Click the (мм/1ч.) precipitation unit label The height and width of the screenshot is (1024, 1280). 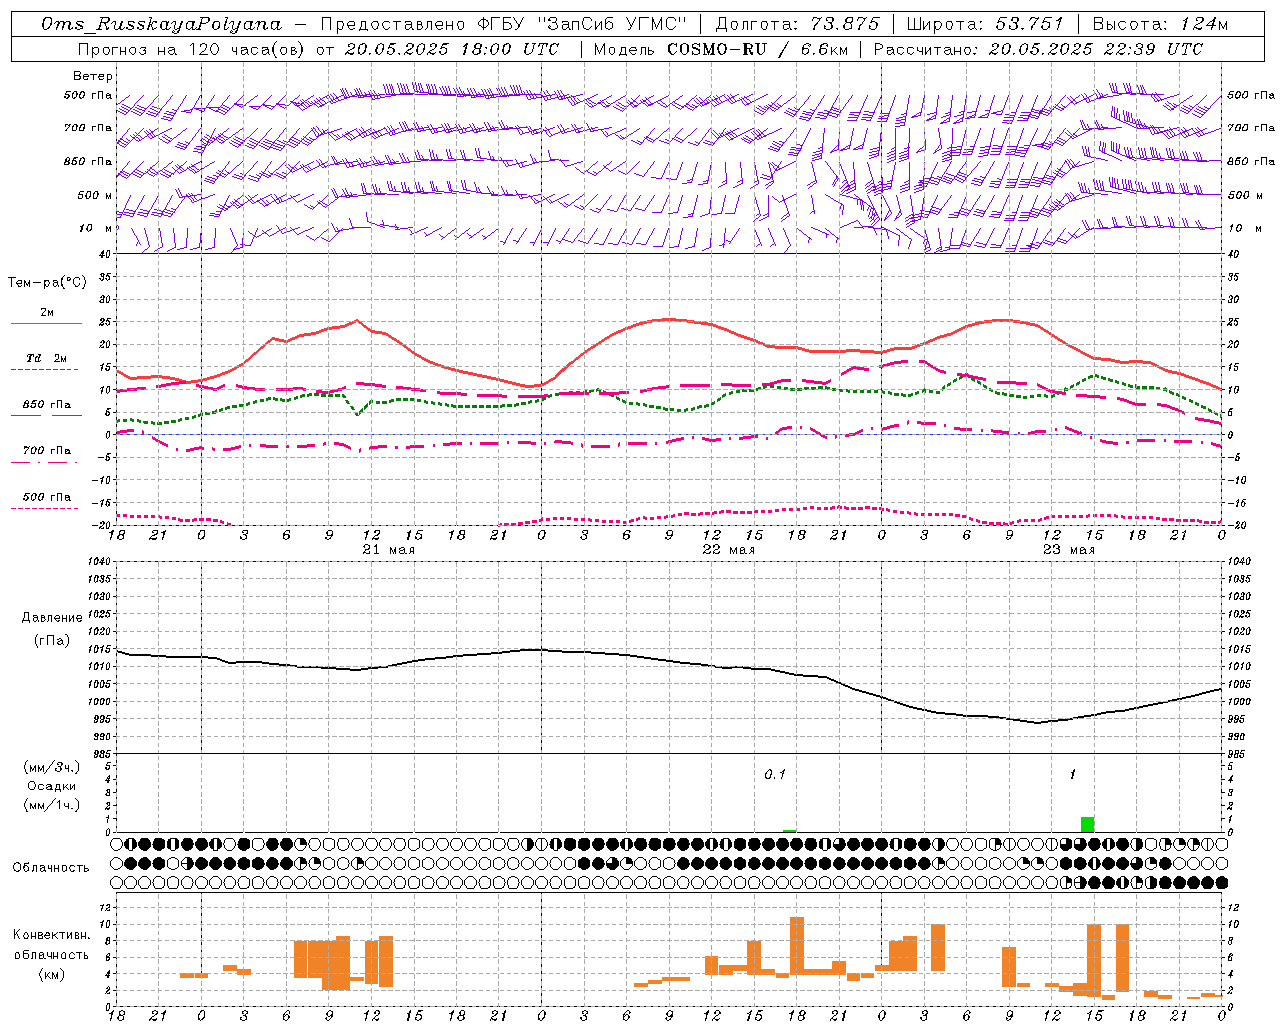[52, 805]
